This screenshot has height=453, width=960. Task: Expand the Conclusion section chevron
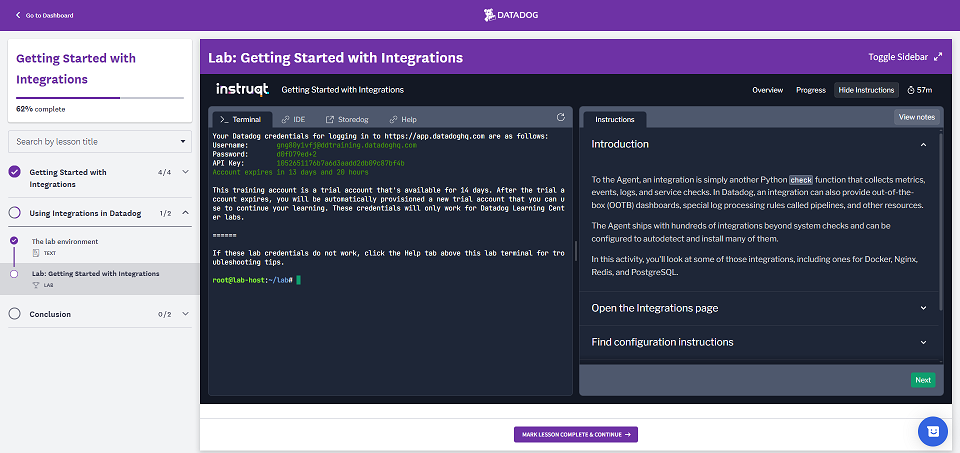pyautogui.click(x=186, y=314)
